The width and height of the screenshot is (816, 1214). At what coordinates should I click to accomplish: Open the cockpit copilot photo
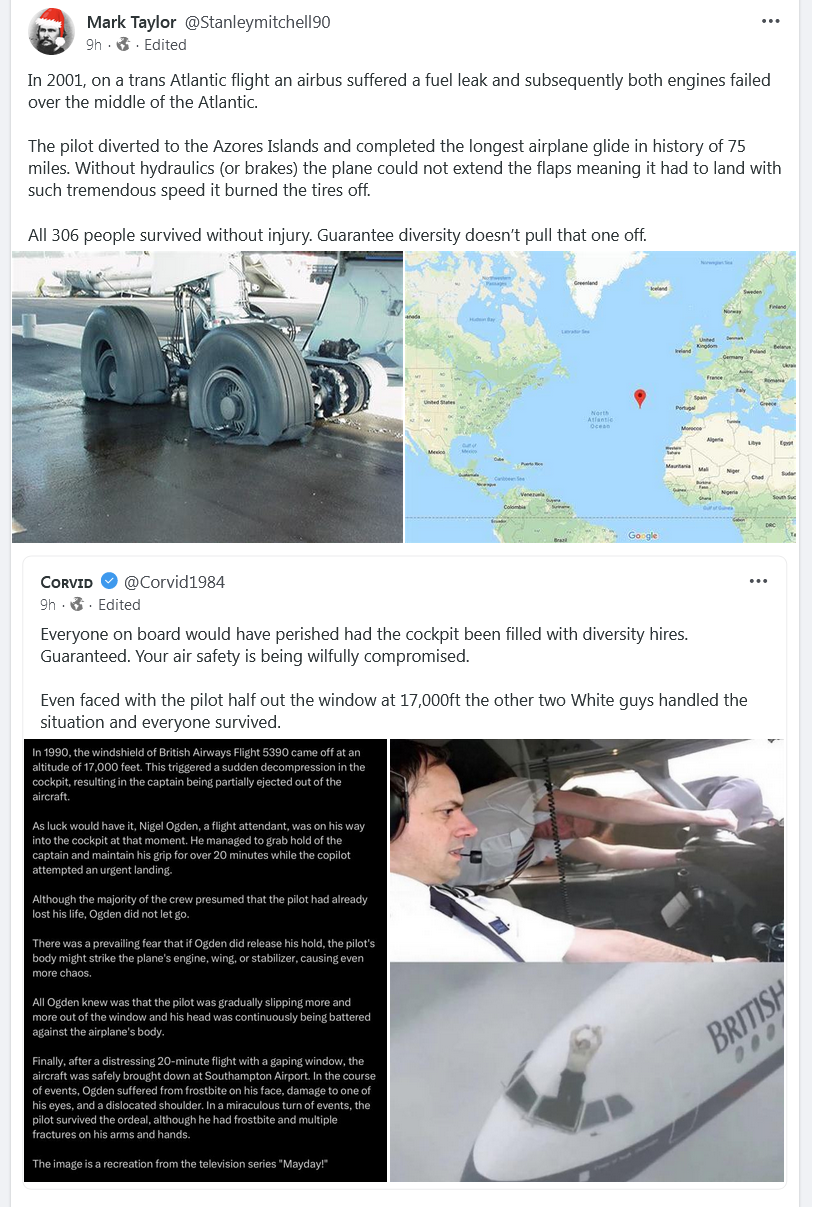click(x=587, y=850)
